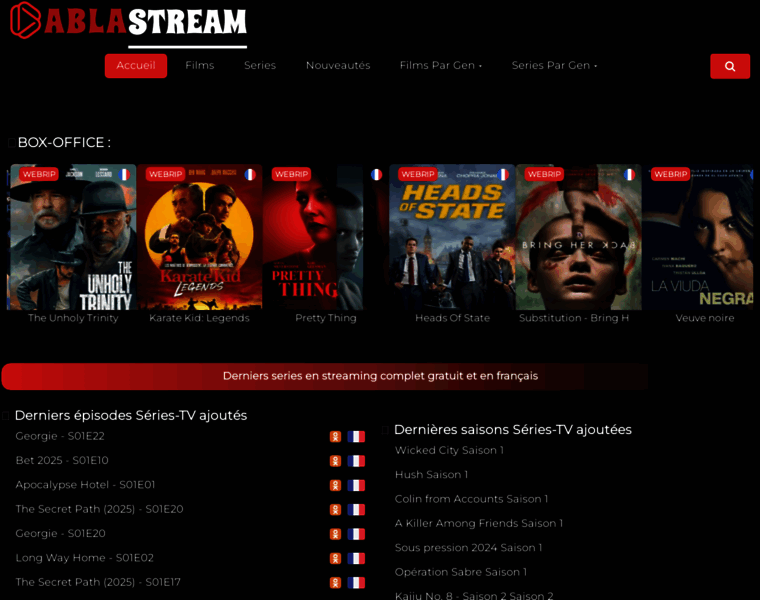Open Karate Kid: Legends poster thumbnail
This screenshot has width=760, height=600.
tap(200, 237)
